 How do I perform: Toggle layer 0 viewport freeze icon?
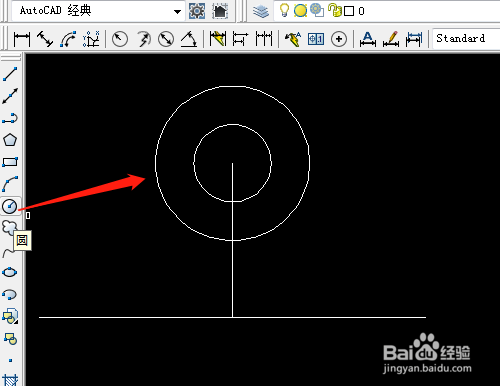pos(316,10)
